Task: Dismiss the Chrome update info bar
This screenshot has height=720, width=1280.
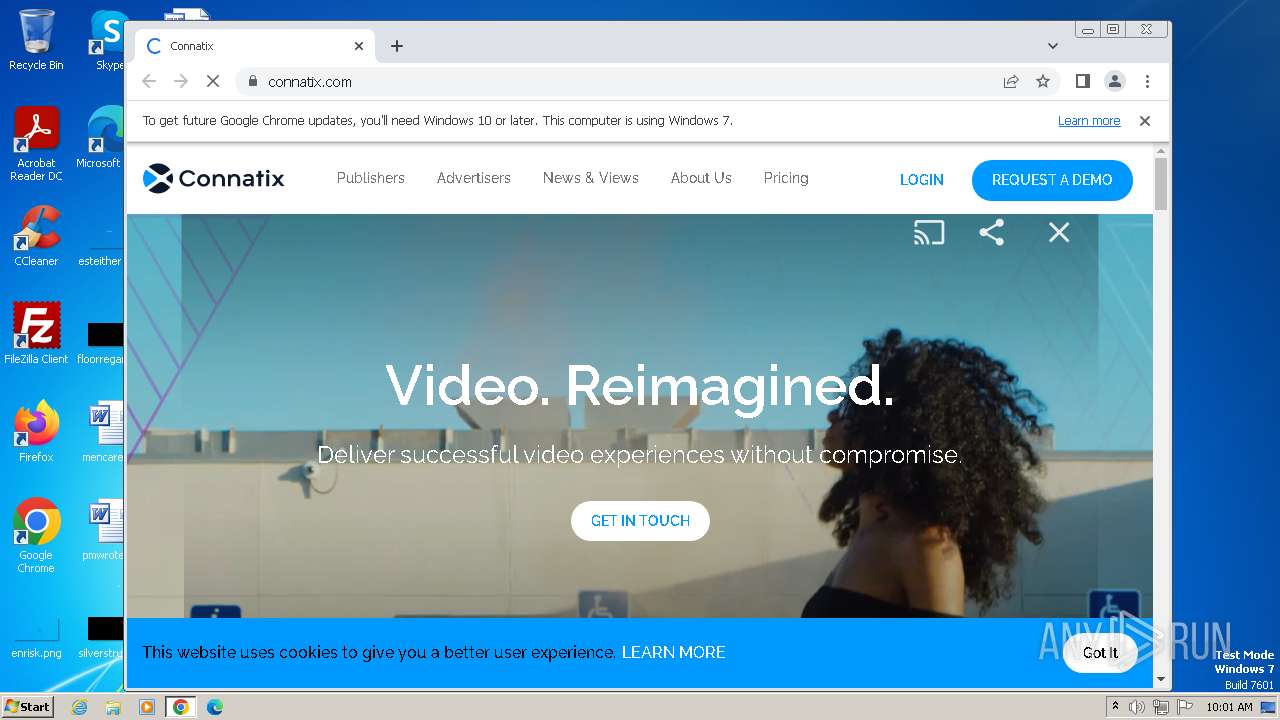Action: click(x=1145, y=121)
